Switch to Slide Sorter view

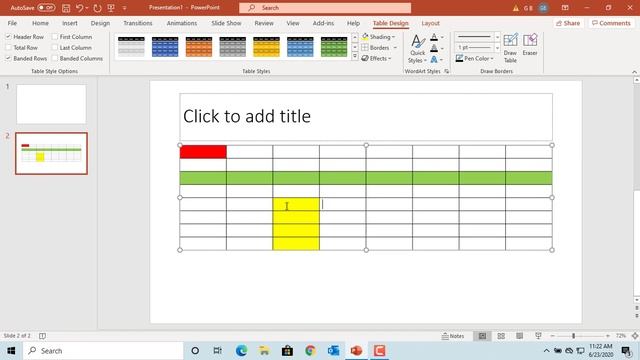pyautogui.click(x=501, y=336)
